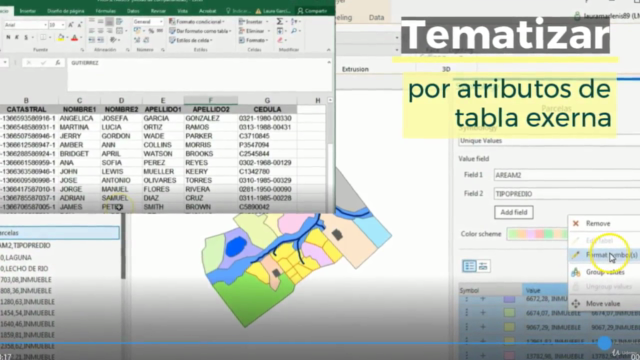
Task: Open the Insertar cells button
Action: click(x=253, y=22)
